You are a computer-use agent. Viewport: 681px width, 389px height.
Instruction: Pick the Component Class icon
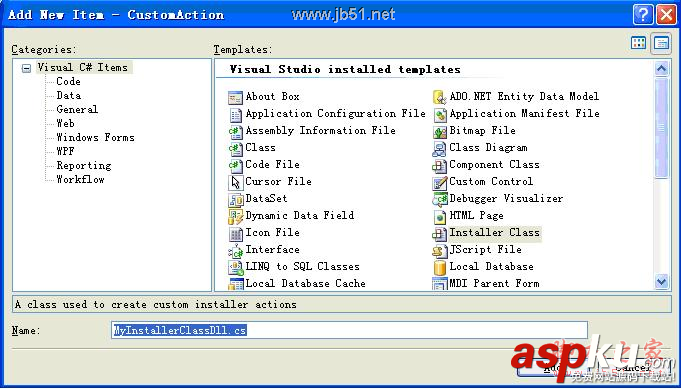440,165
